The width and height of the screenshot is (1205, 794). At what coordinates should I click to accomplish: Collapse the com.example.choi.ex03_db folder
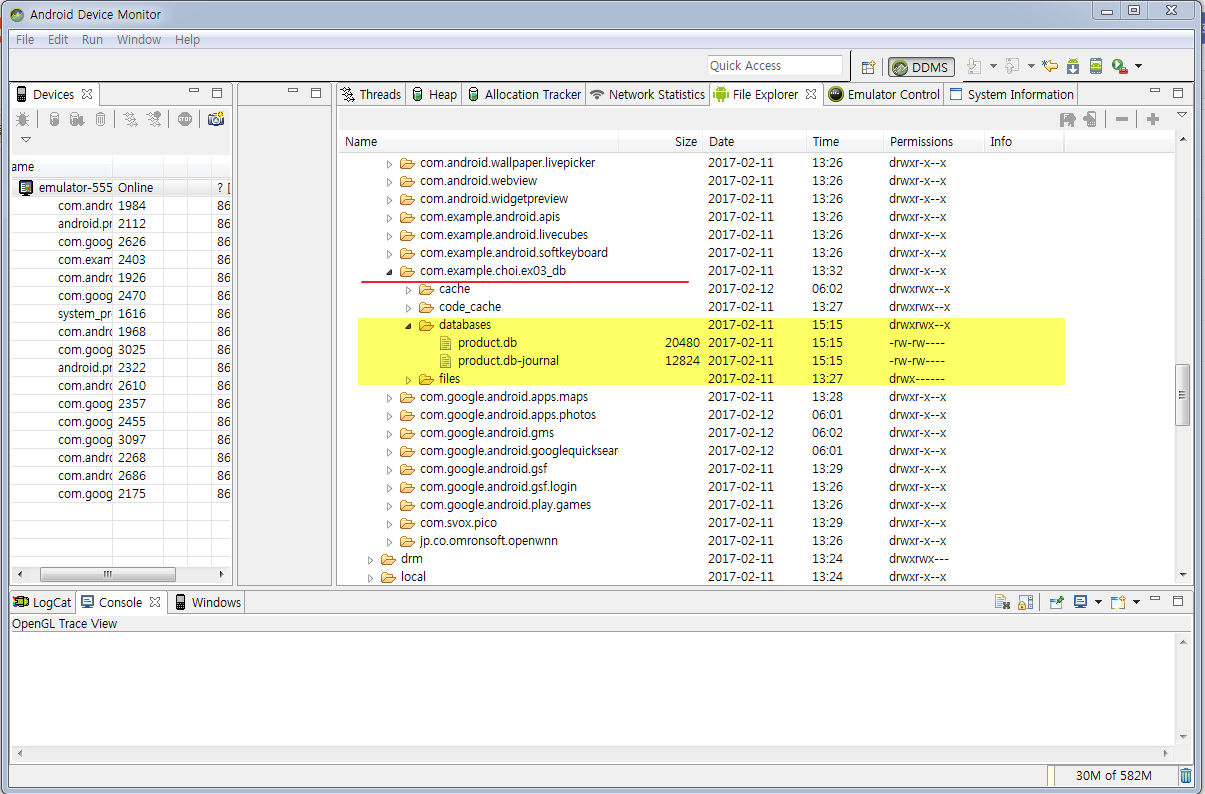(389, 271)
